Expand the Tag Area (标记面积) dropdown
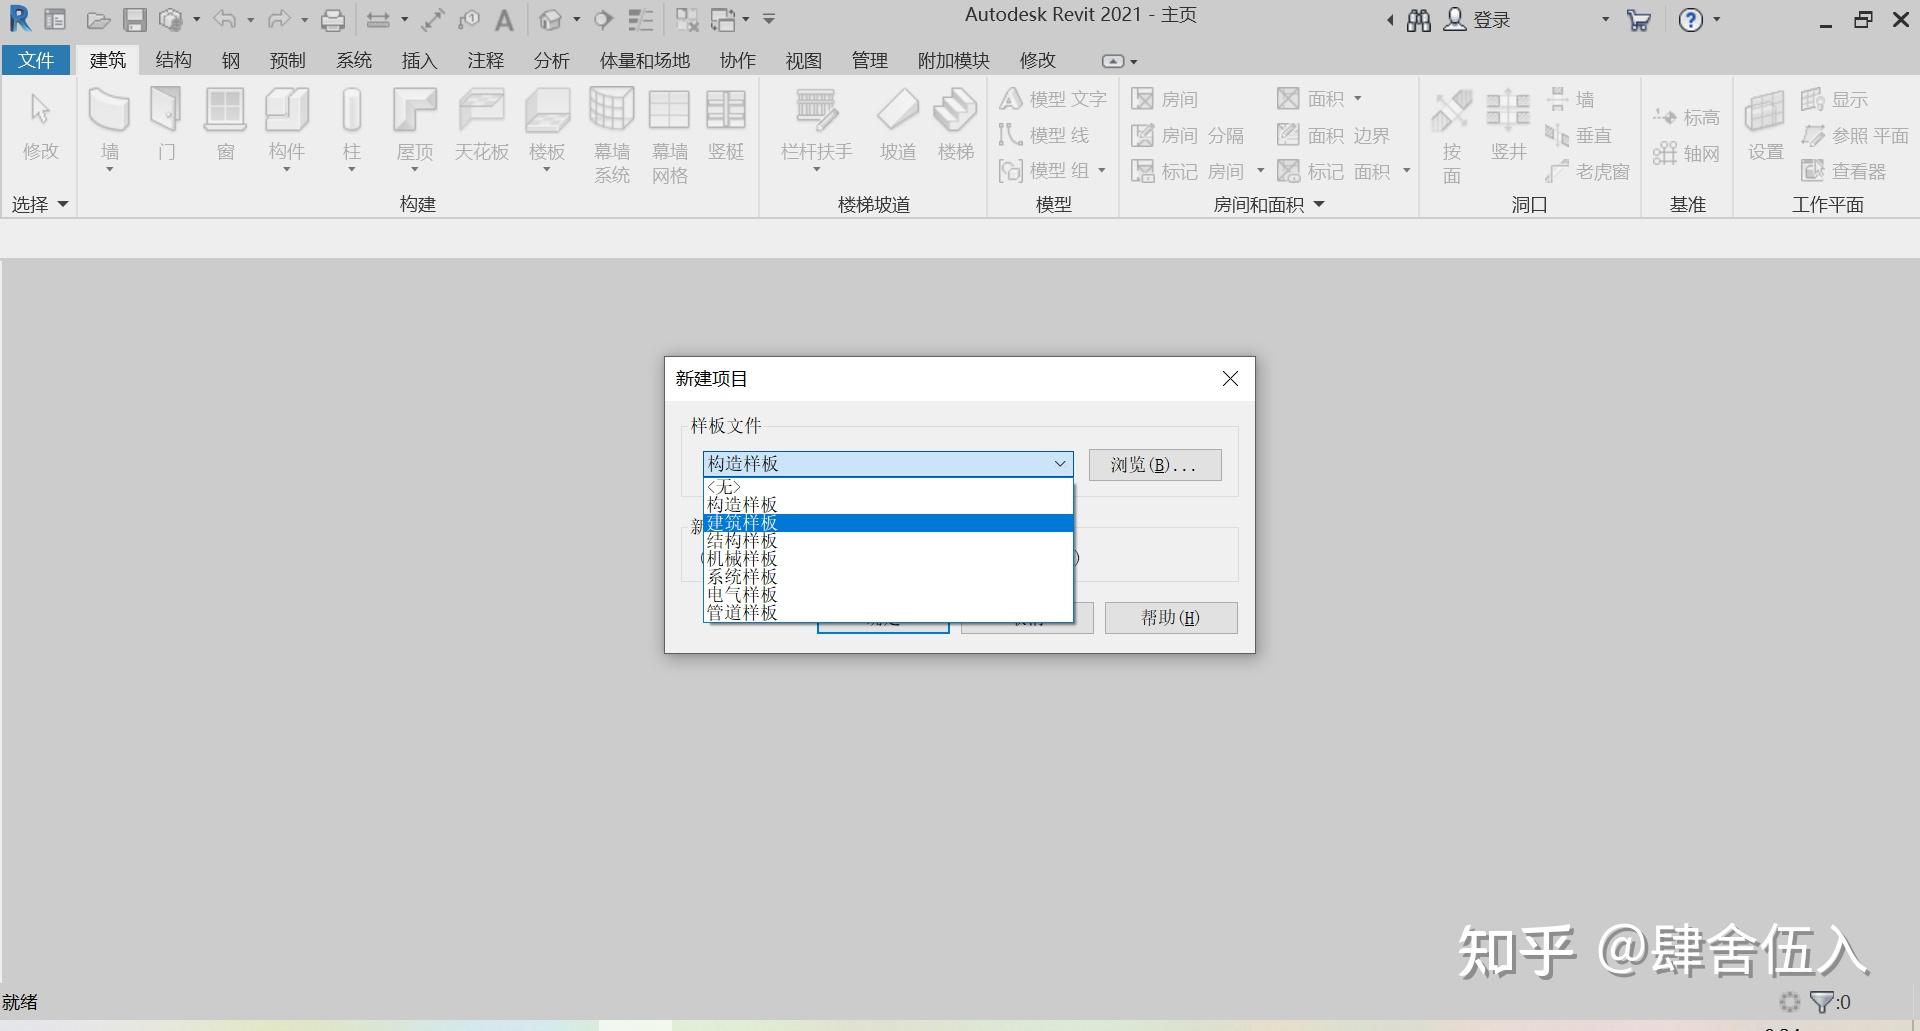Viewport: 1920px width, 1031px height. pos(1406,171)
